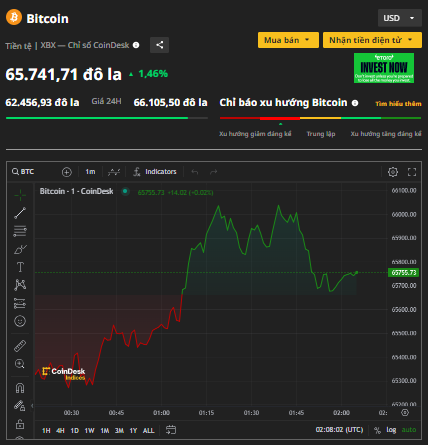Select the text annotation tool
Image resolution: width=428 pixels, height=445 pixels.
(20, 267)
